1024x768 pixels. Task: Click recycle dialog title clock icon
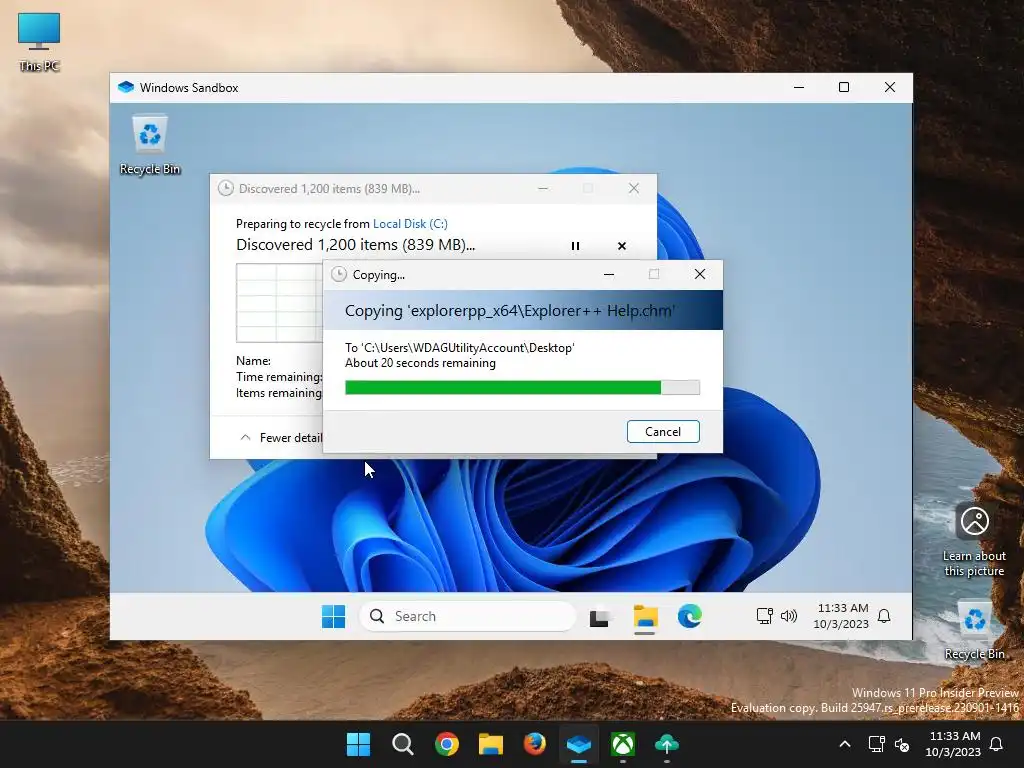point(225,189)
